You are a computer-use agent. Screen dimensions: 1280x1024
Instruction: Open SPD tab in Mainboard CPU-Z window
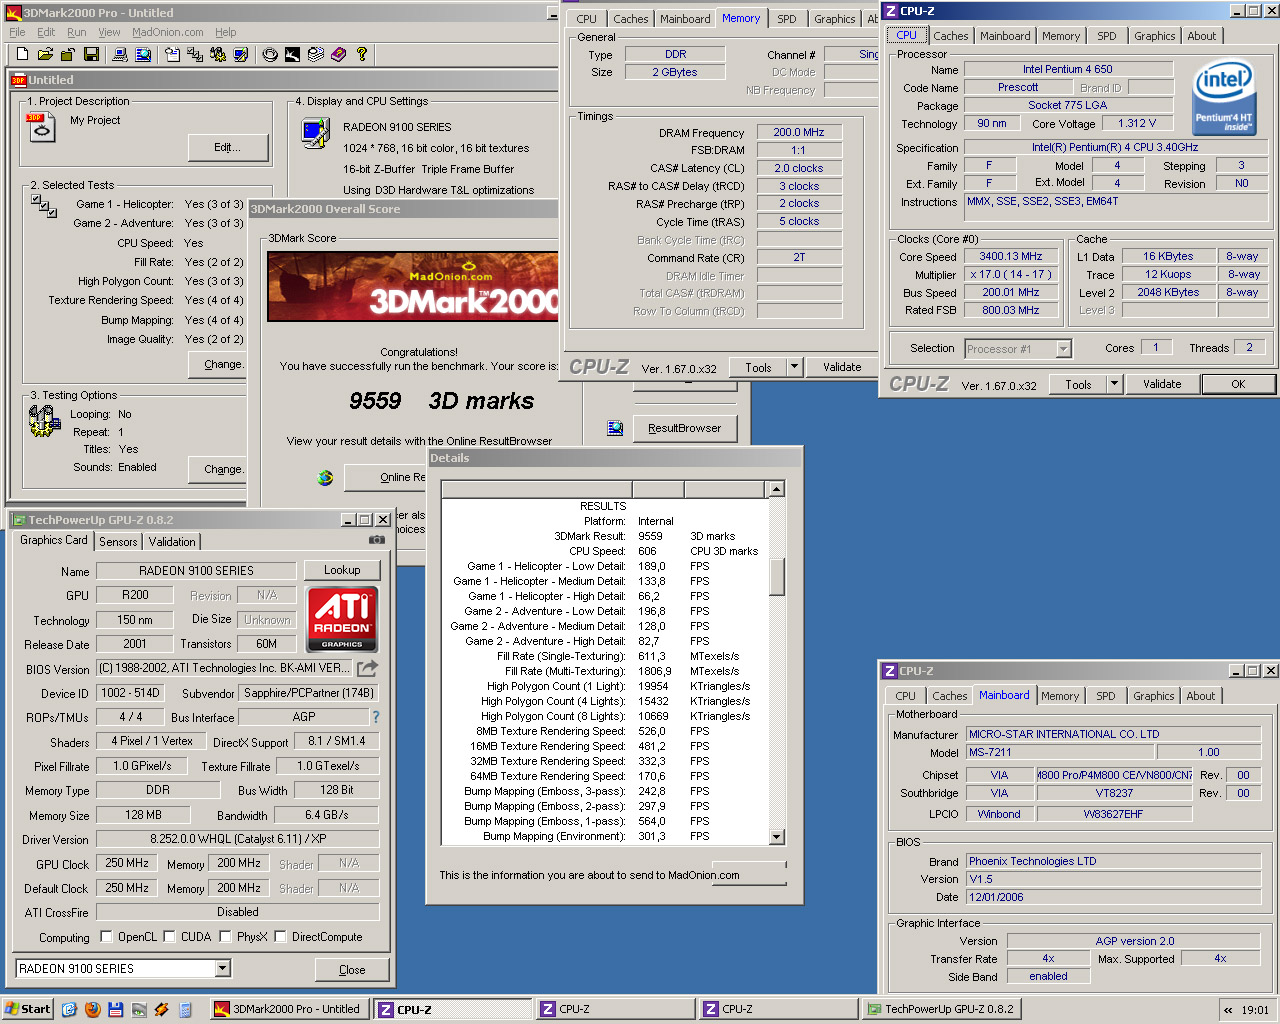[1105, 696]
